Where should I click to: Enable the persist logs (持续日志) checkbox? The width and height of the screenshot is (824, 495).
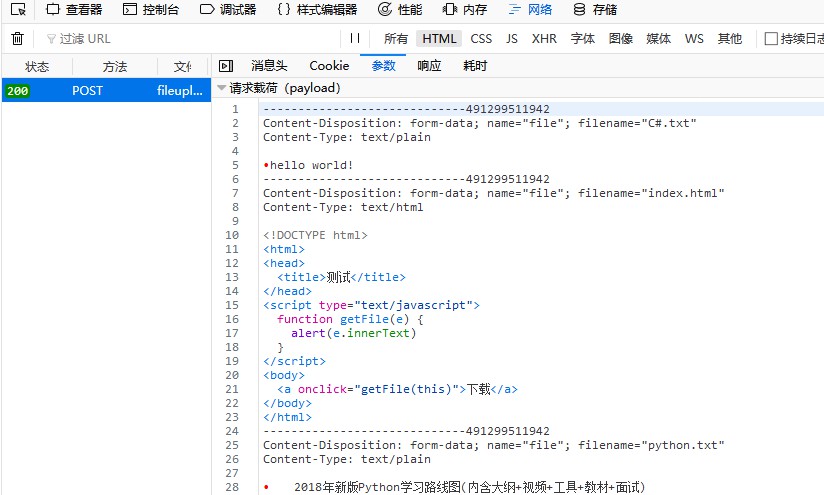pos(771,39)
